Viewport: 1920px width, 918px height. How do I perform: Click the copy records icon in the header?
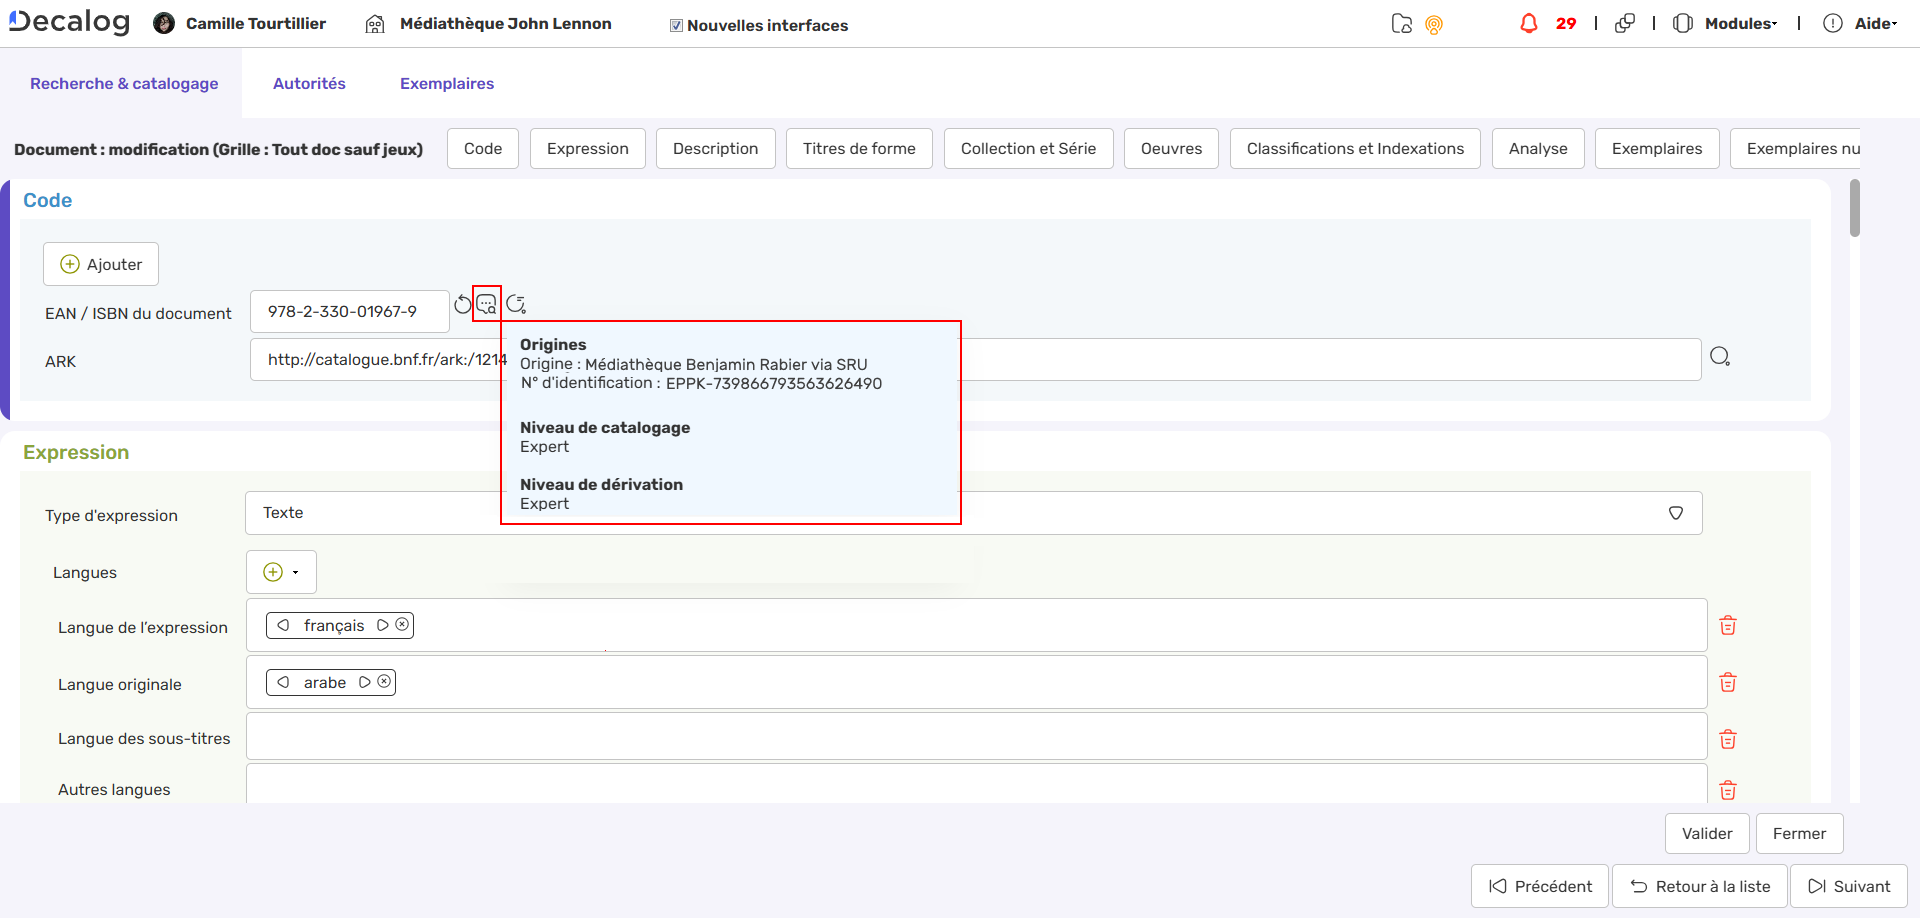point(1625,22)
